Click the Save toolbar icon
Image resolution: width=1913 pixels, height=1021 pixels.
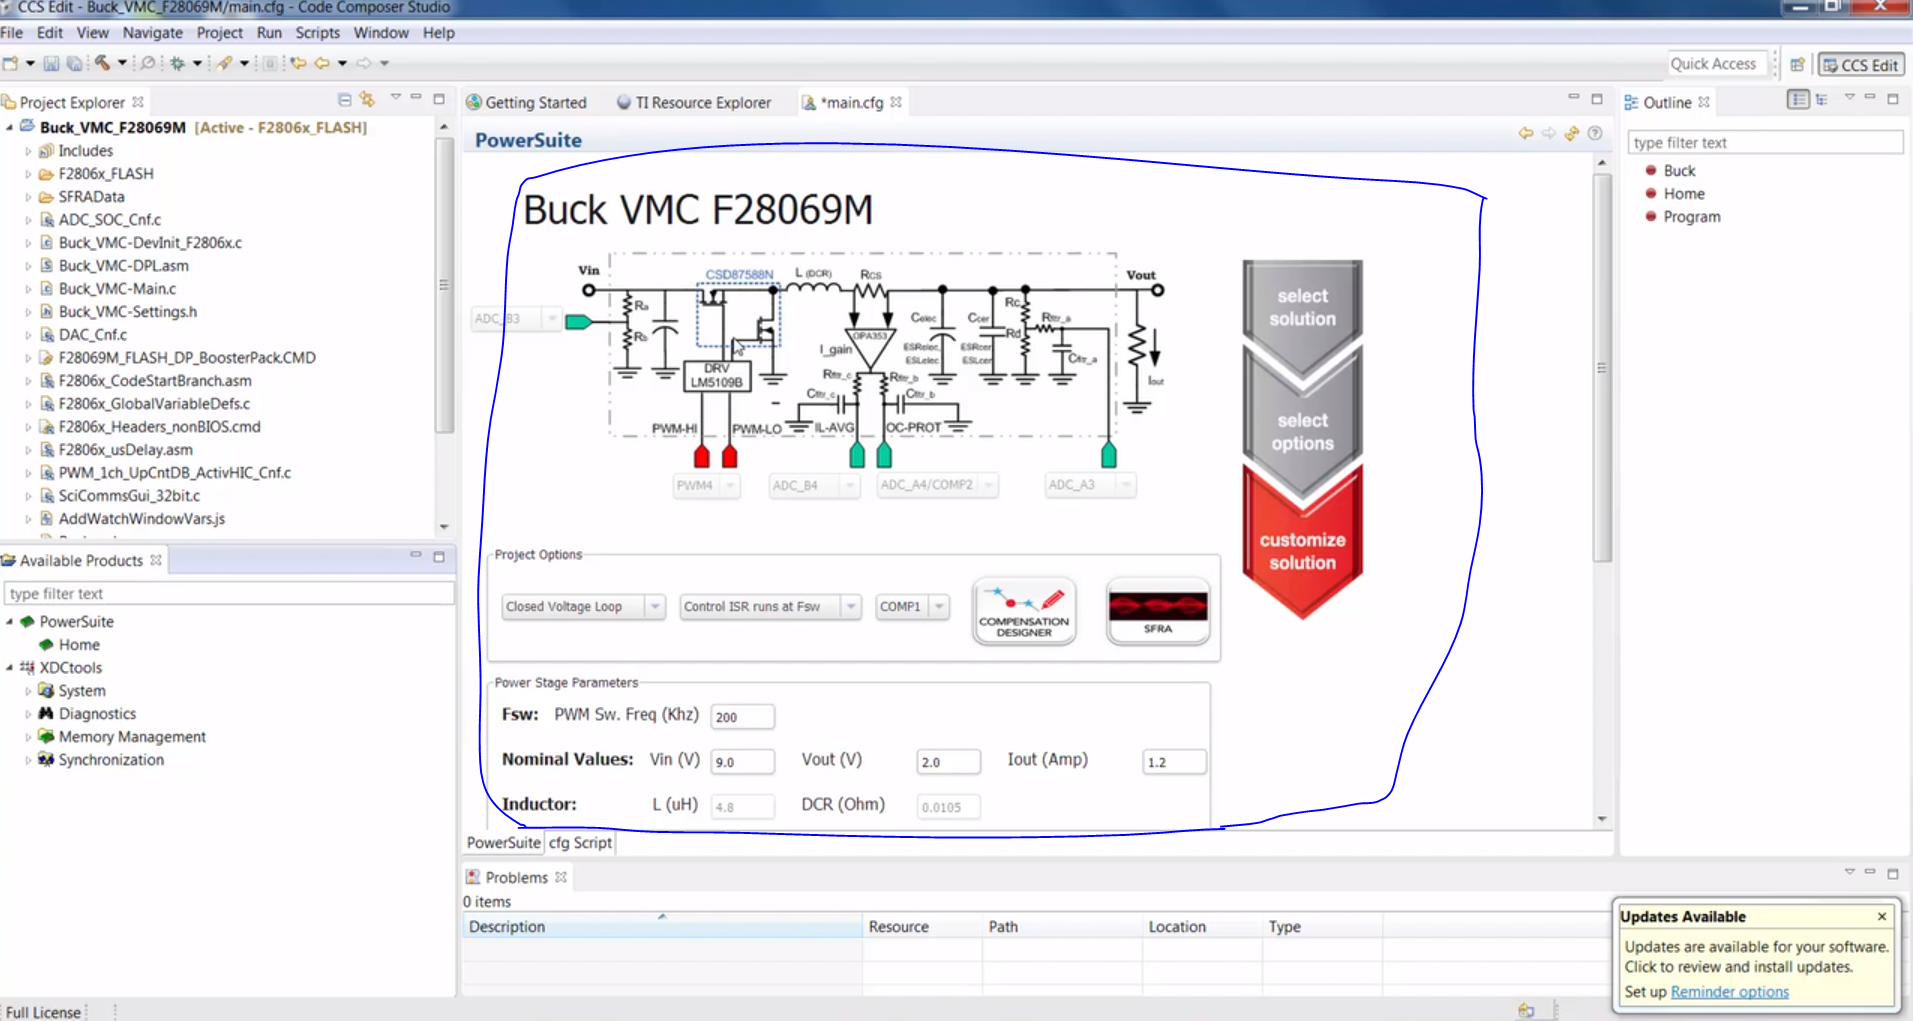[51, 63]
